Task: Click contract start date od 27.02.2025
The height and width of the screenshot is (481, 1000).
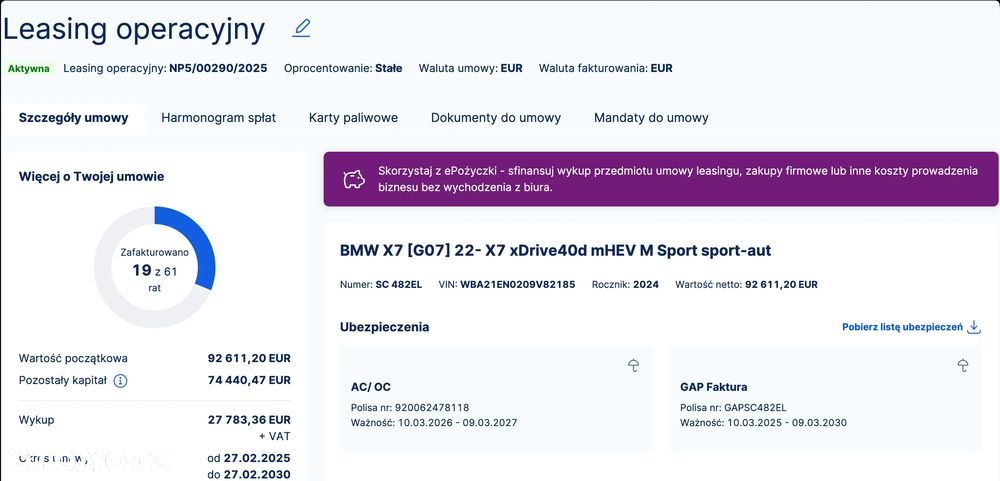Action: coord(249,458)
